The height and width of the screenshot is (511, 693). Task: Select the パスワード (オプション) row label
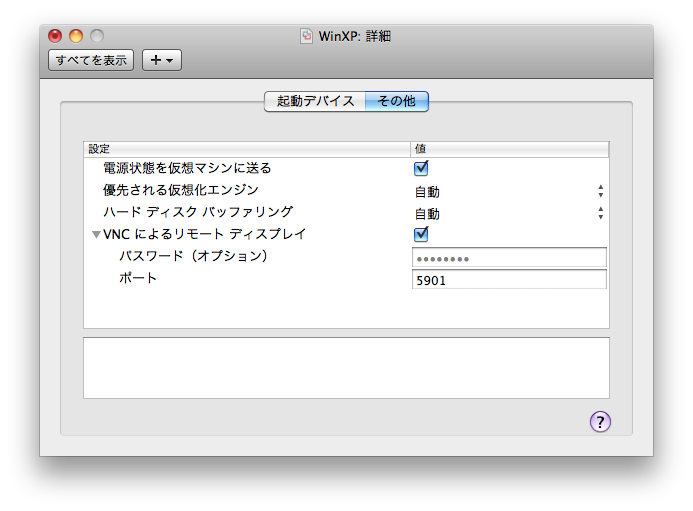(x=193, y=256)
